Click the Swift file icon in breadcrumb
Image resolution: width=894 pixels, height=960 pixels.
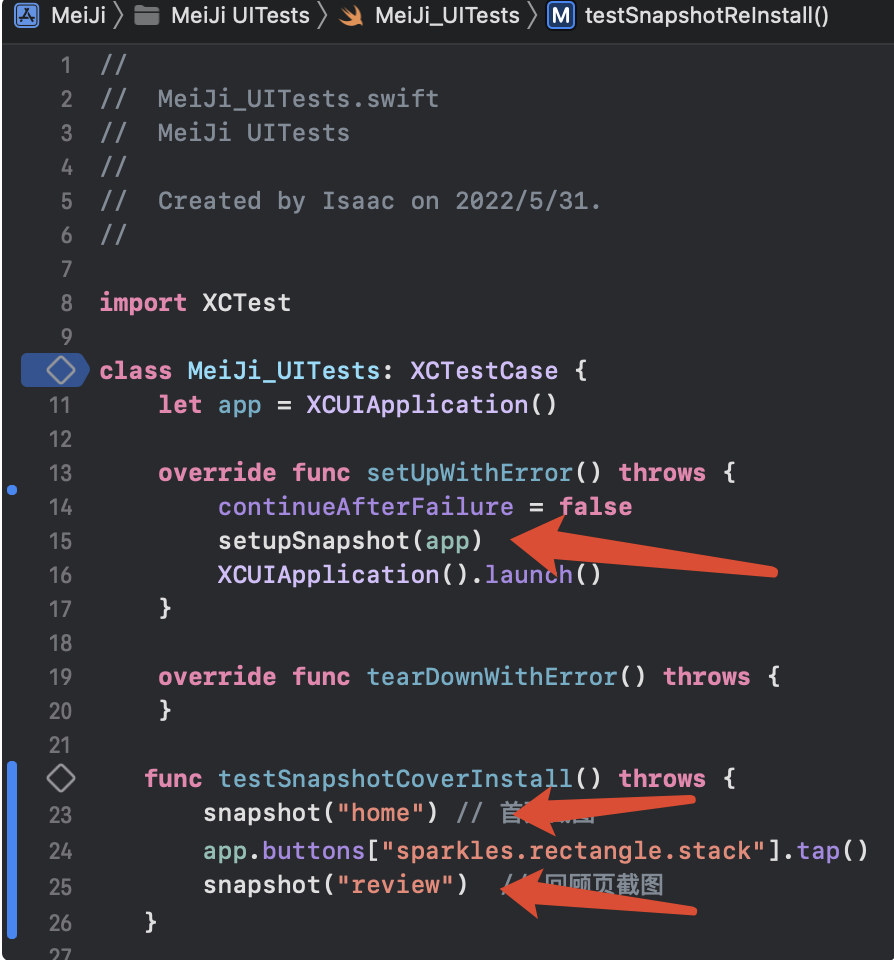click(x=351, y=15)
